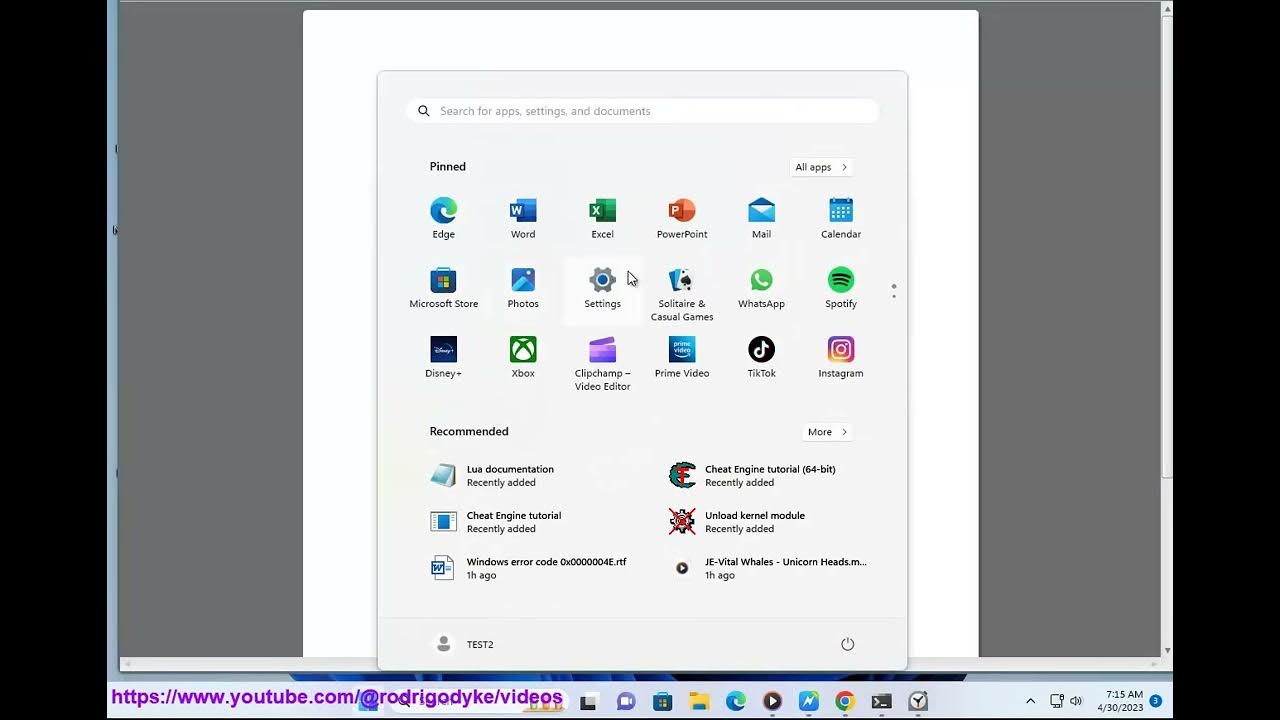The width and height of the screenshot is (1280, 720).
Task: Open the Calendar app
Action: (x=841, y=218)
